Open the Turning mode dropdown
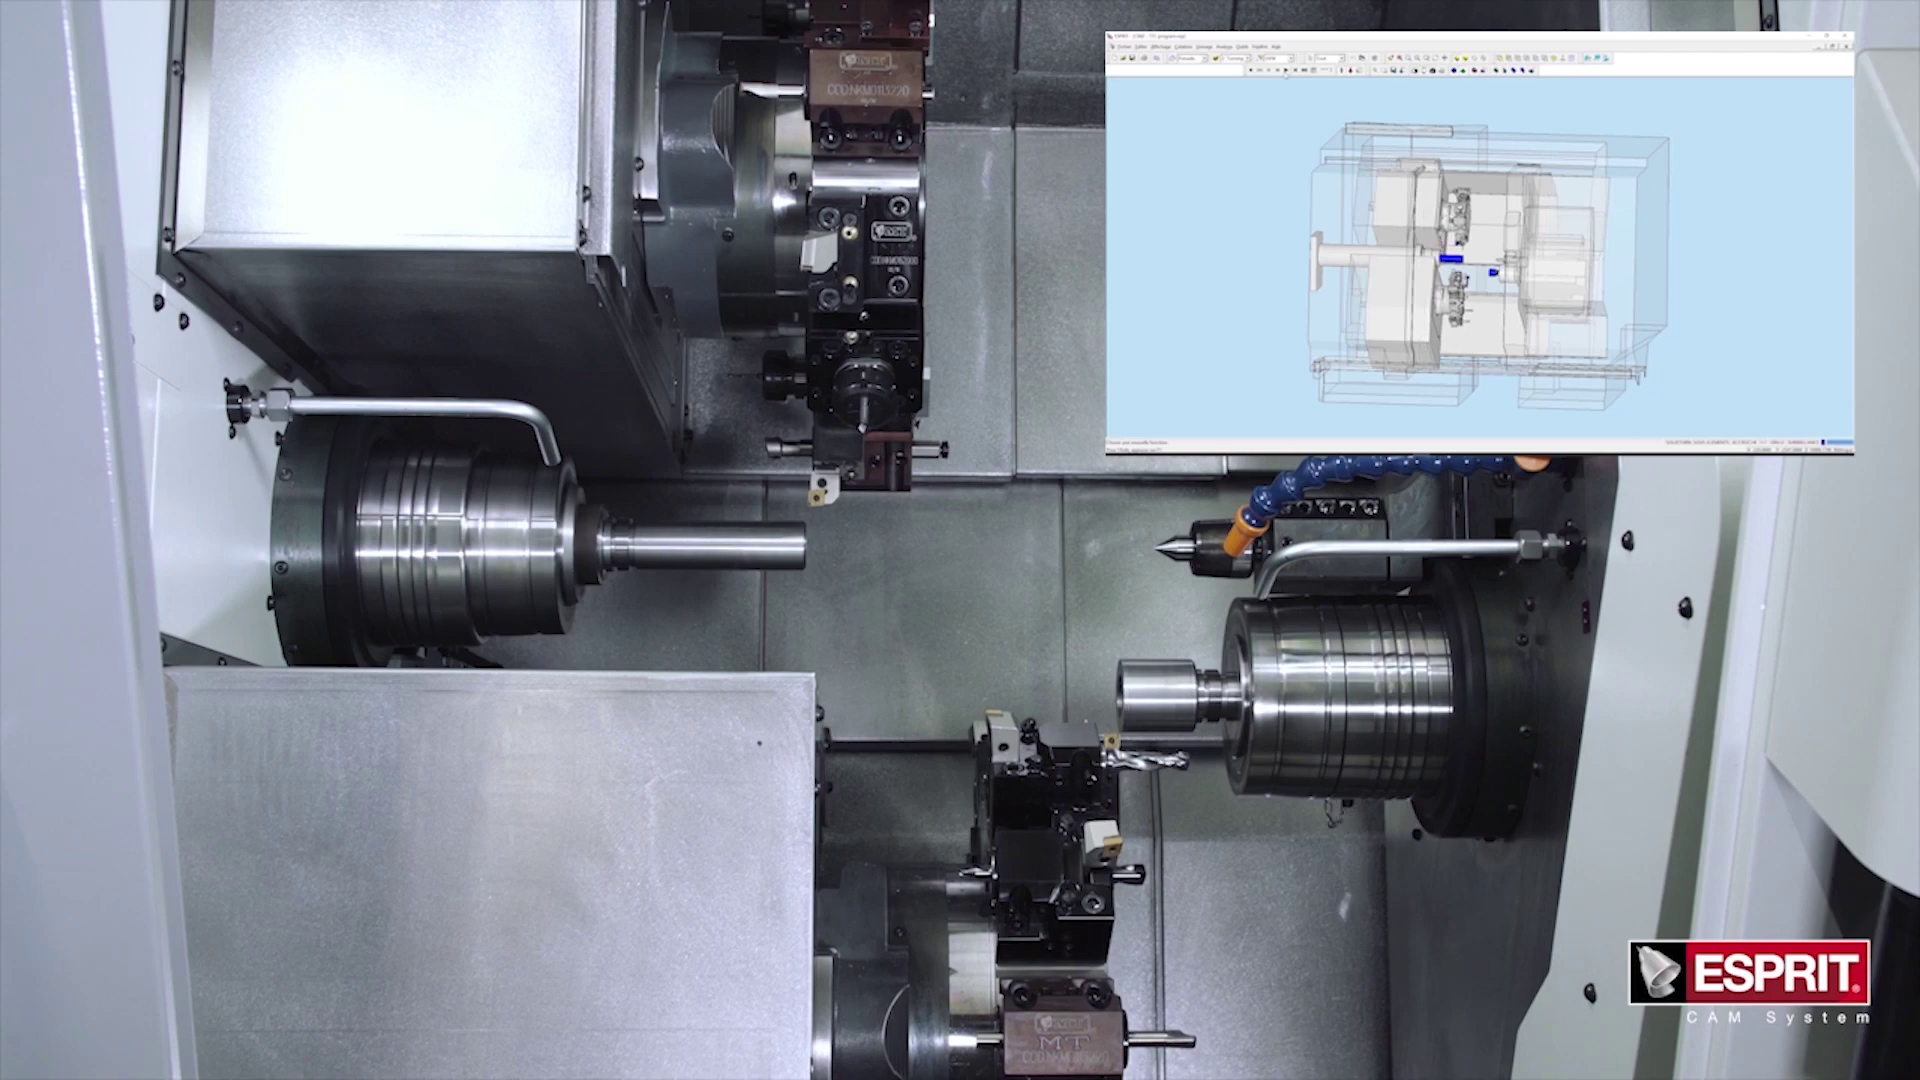The image size is (1920, 1080). (1248, 58)
